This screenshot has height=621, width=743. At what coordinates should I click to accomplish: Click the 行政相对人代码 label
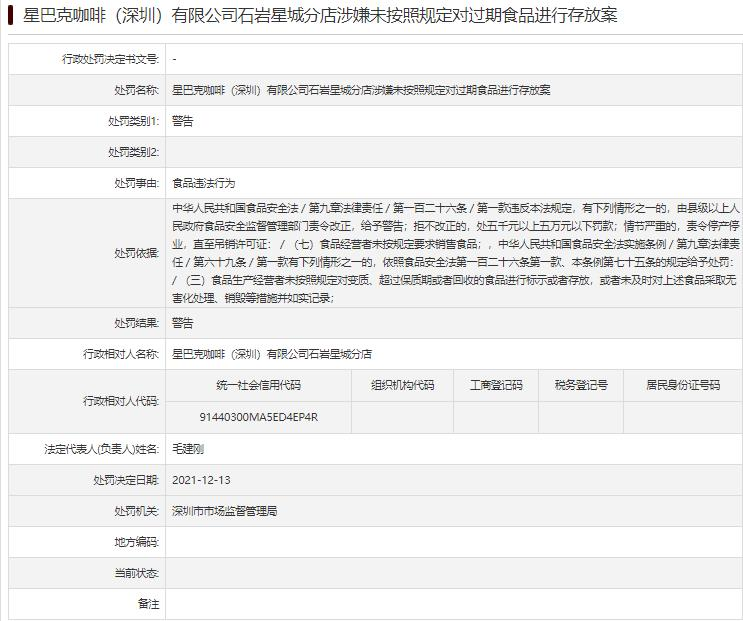pos(121,401)
